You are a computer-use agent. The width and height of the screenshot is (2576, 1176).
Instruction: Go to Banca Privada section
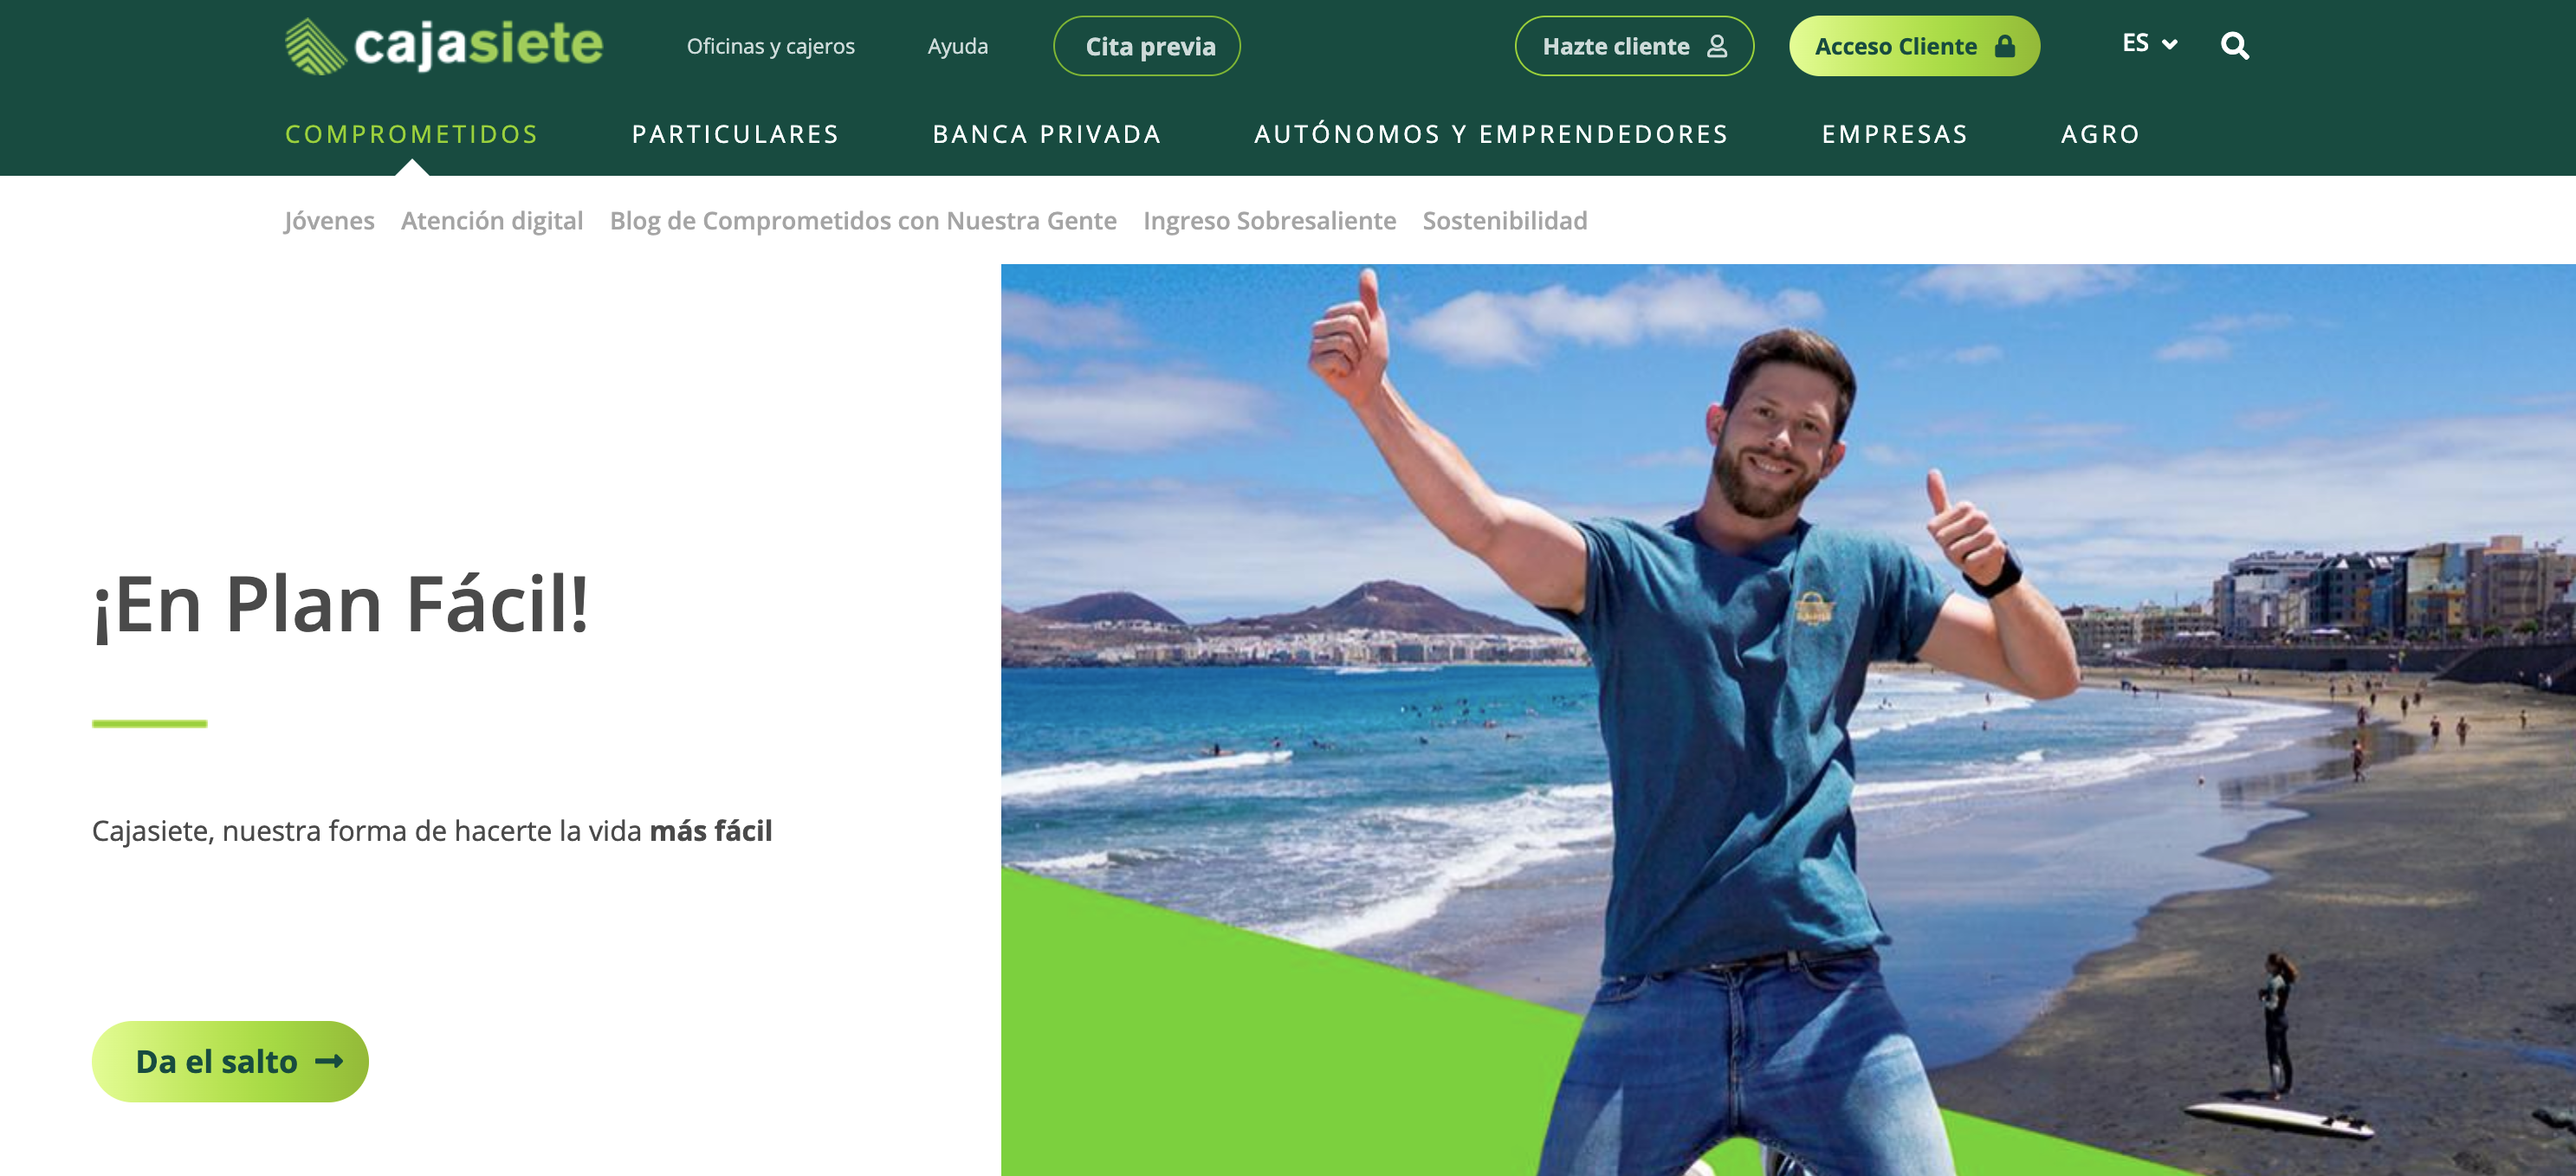(x=1047, y=134)
